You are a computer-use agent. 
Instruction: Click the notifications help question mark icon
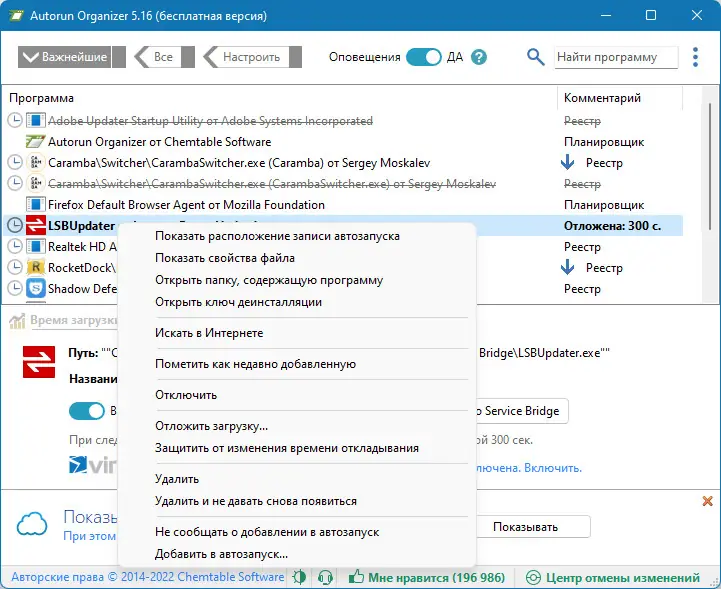coord(479,57)
